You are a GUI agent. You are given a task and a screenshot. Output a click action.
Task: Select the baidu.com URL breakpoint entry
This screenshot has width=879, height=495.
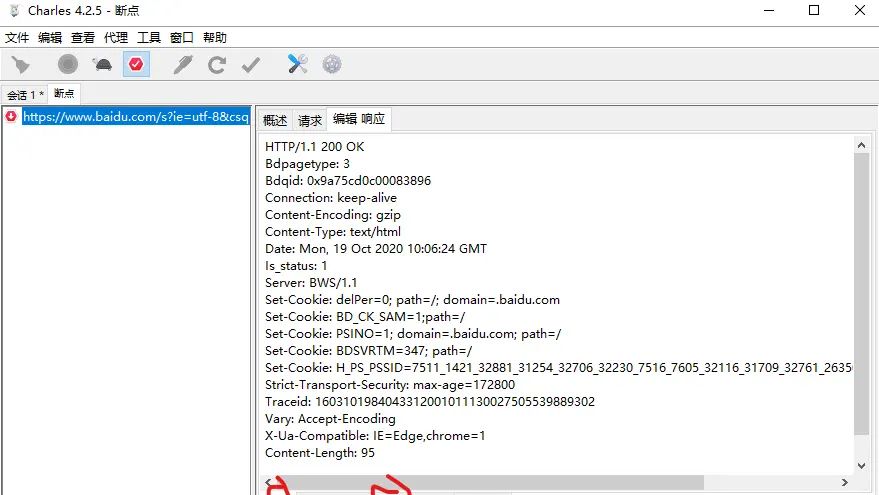136,117
